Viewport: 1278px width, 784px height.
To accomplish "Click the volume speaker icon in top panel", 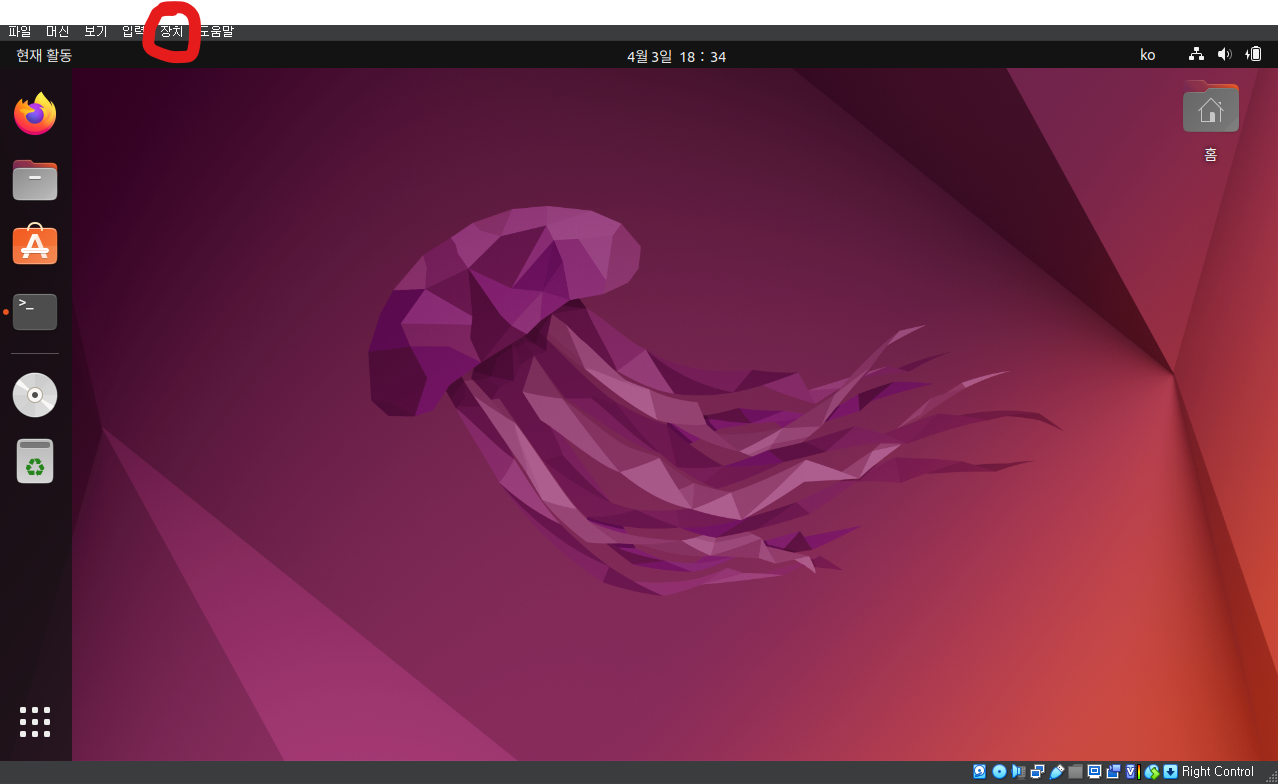I will click(1224, 55).
